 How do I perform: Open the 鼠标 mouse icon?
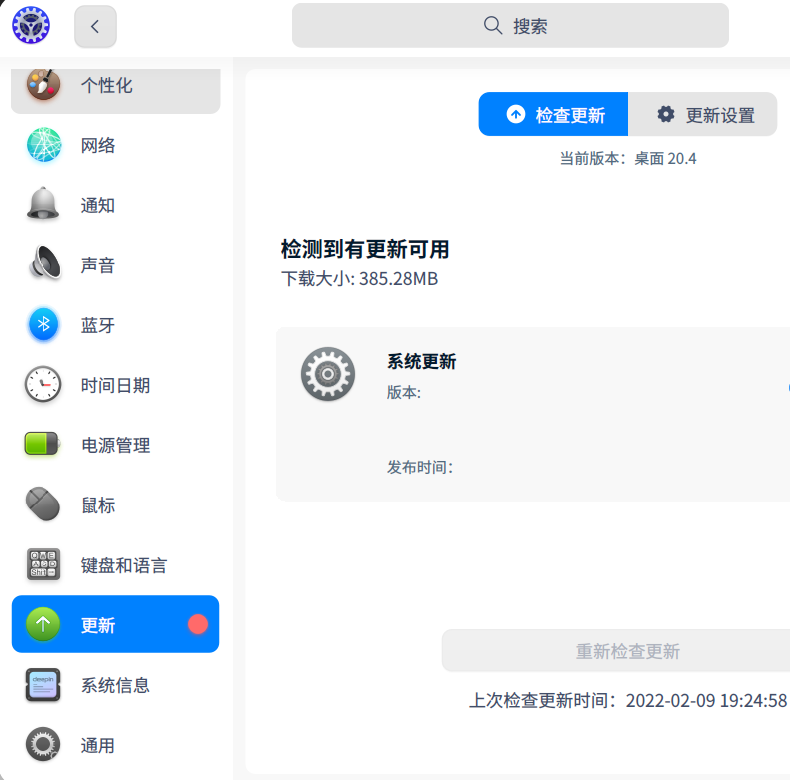coord(43,504)
